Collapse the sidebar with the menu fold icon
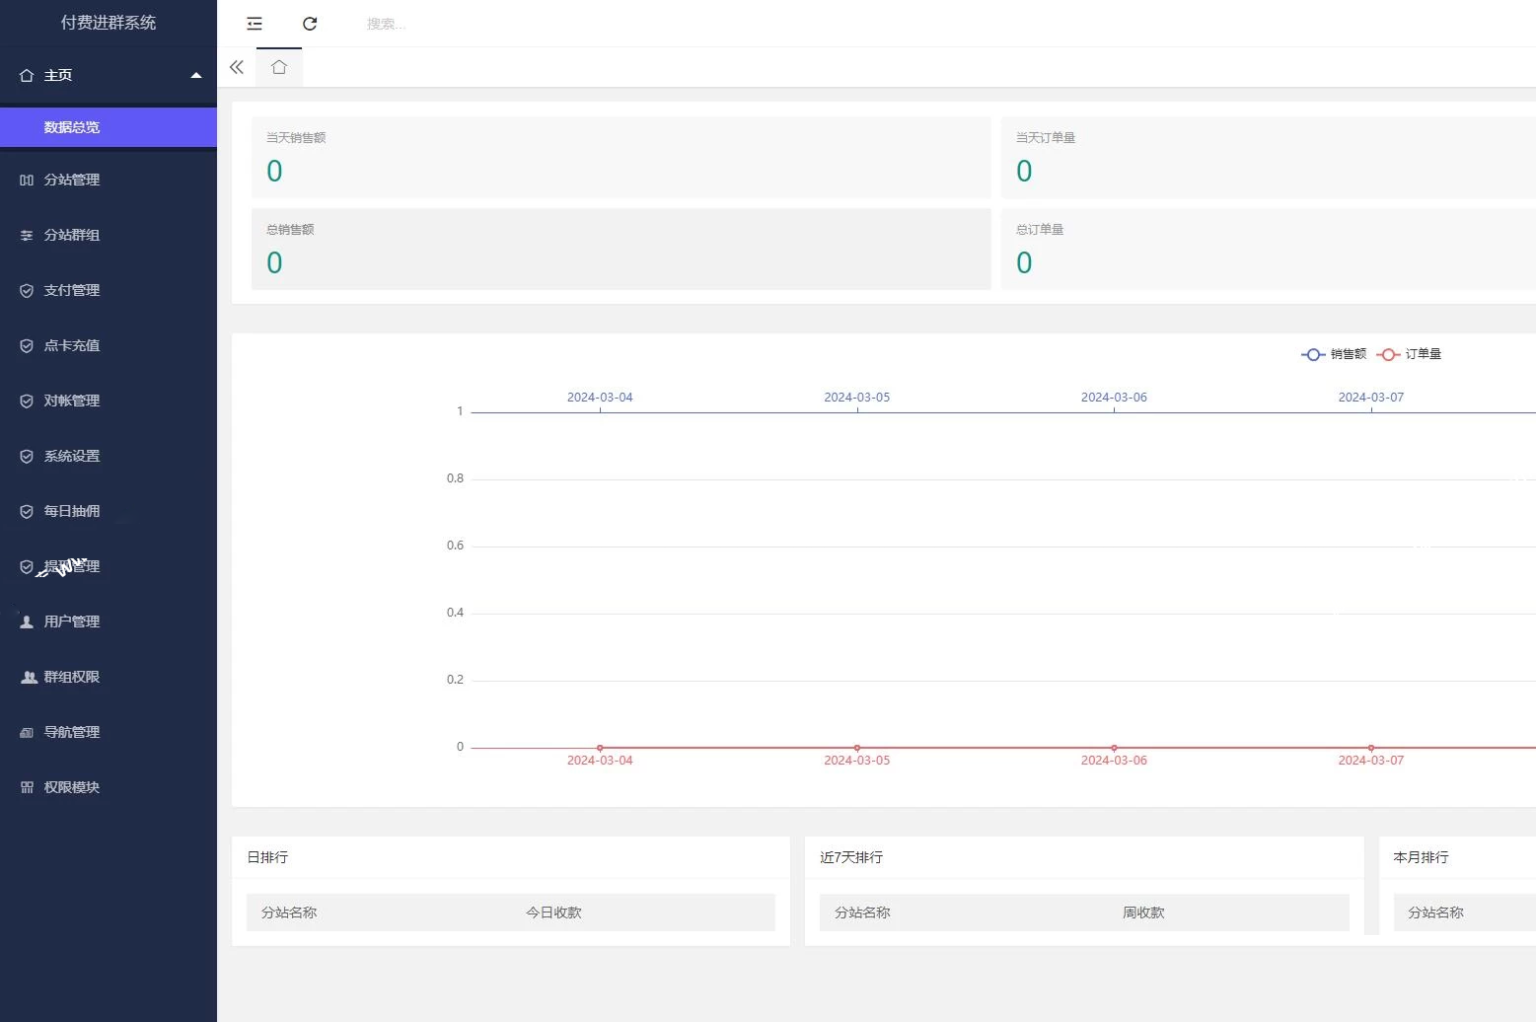Viewport: 1536px width, 1022px height. pyautogui.click(x=254, y=23)
